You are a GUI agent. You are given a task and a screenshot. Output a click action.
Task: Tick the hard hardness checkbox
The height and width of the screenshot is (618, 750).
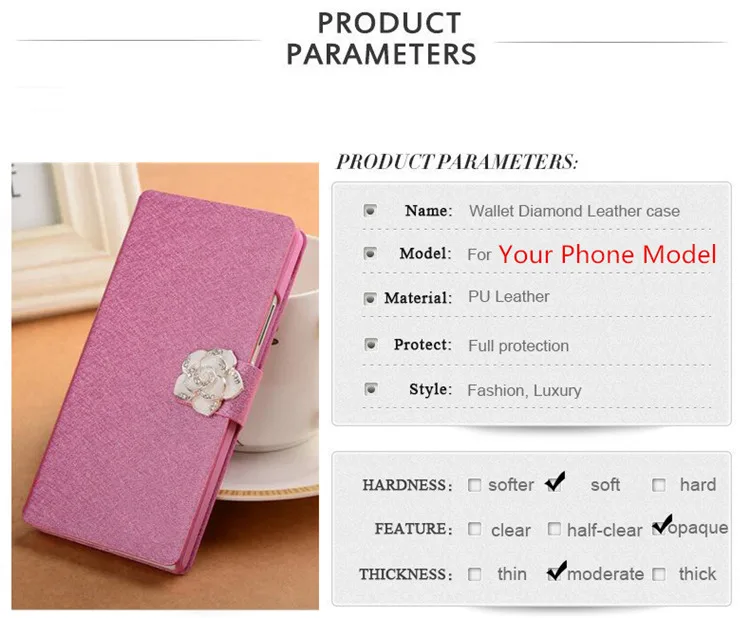(659, 485)
